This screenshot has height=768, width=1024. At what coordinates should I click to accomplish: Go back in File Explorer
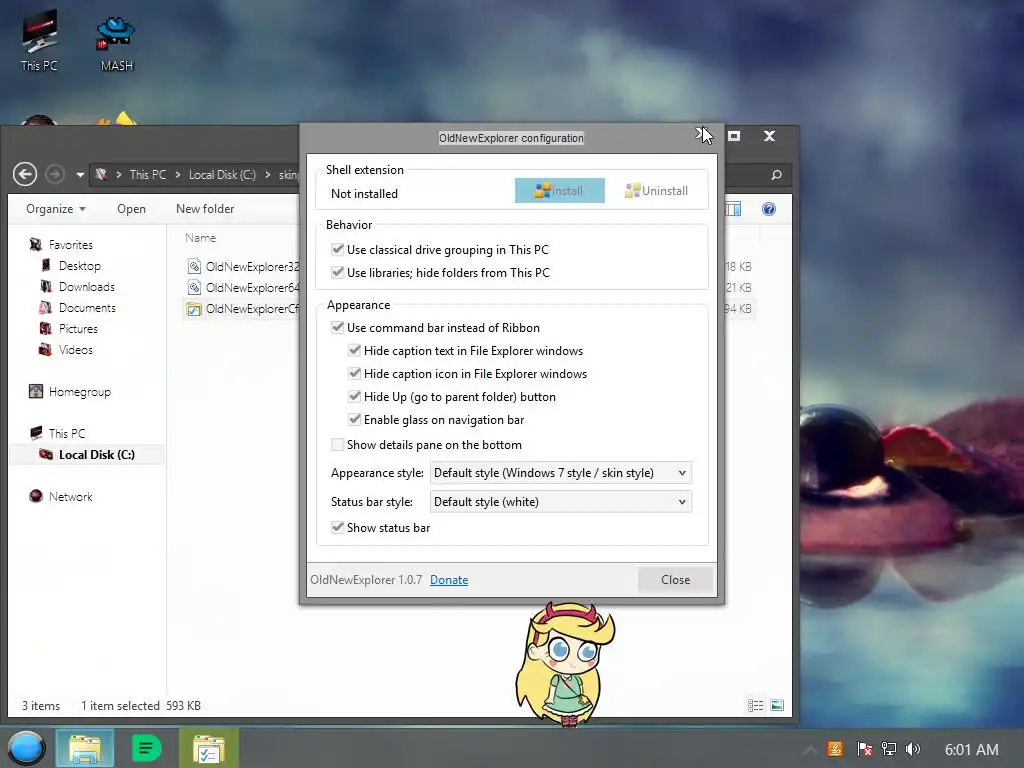coord(25,174)
